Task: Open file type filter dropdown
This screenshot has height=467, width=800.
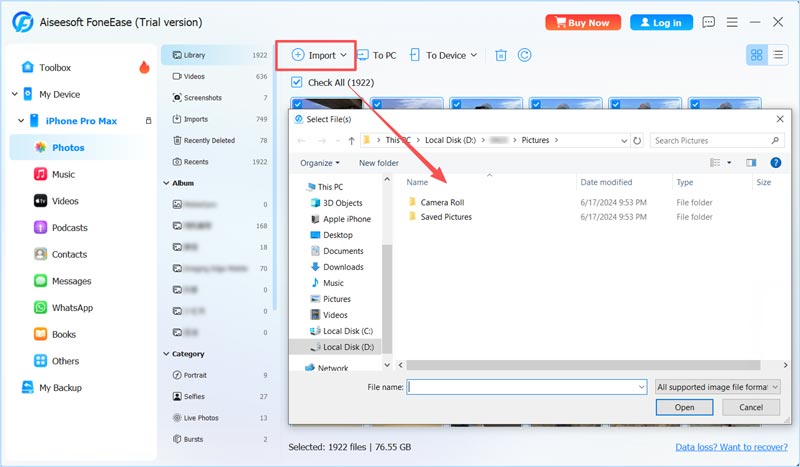Action: tap(717, 387)
